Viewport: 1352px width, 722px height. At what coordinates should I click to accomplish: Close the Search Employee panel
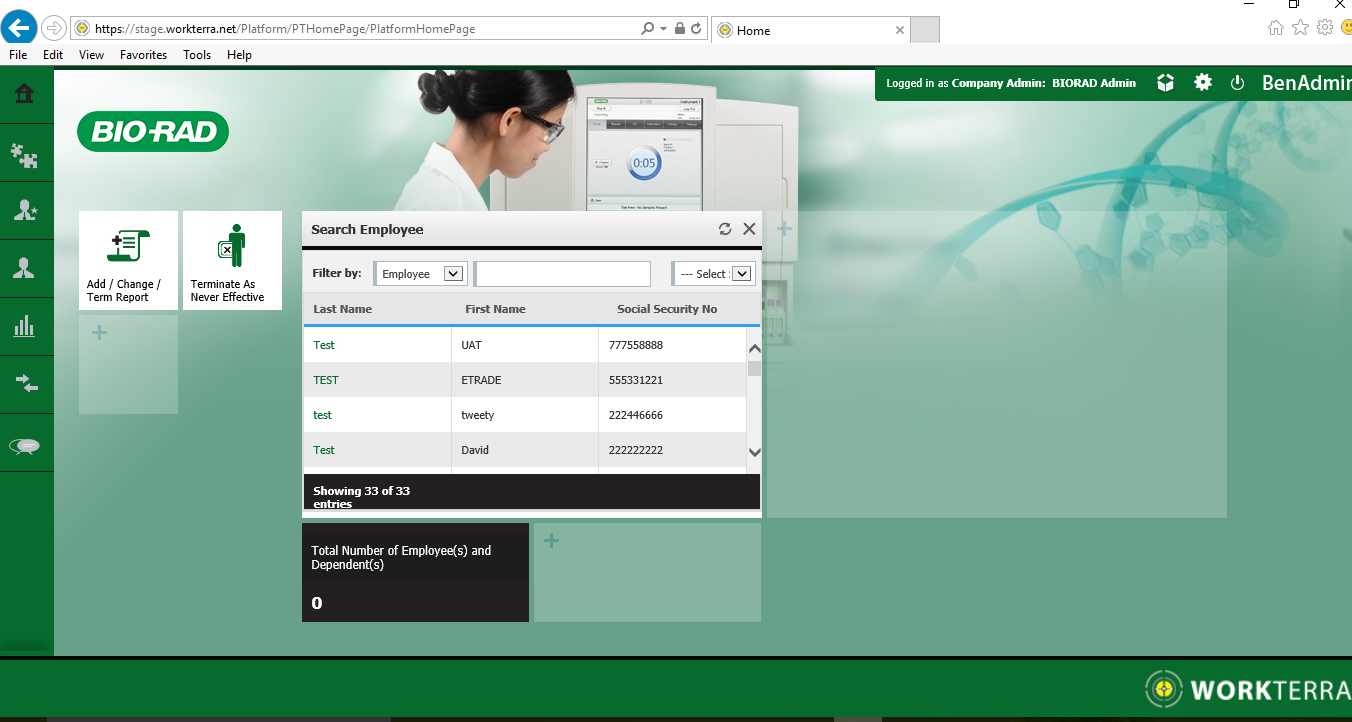pos(749,229)
